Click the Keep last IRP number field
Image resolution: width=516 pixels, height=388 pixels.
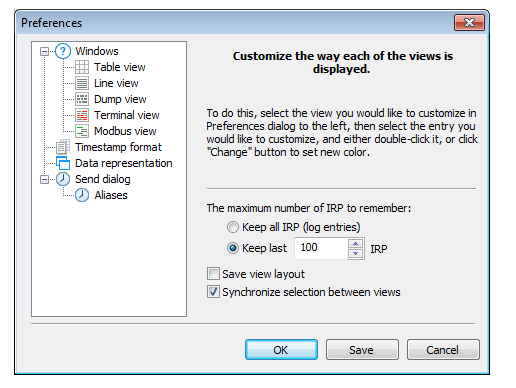(321, 248)
